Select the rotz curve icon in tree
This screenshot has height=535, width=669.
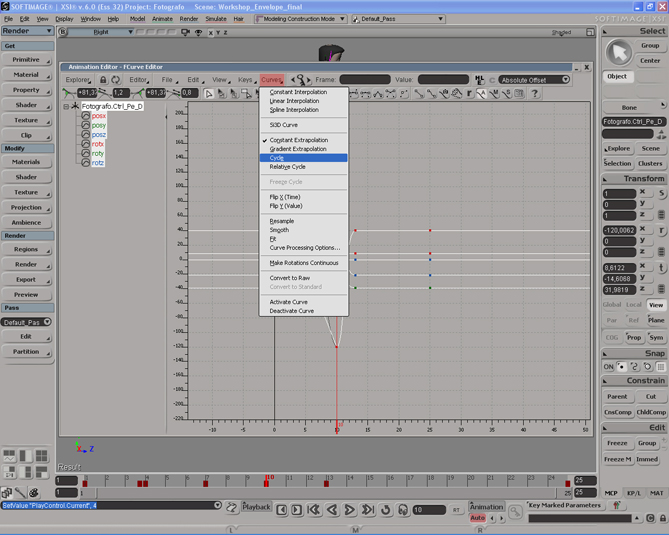coord(86,163)
